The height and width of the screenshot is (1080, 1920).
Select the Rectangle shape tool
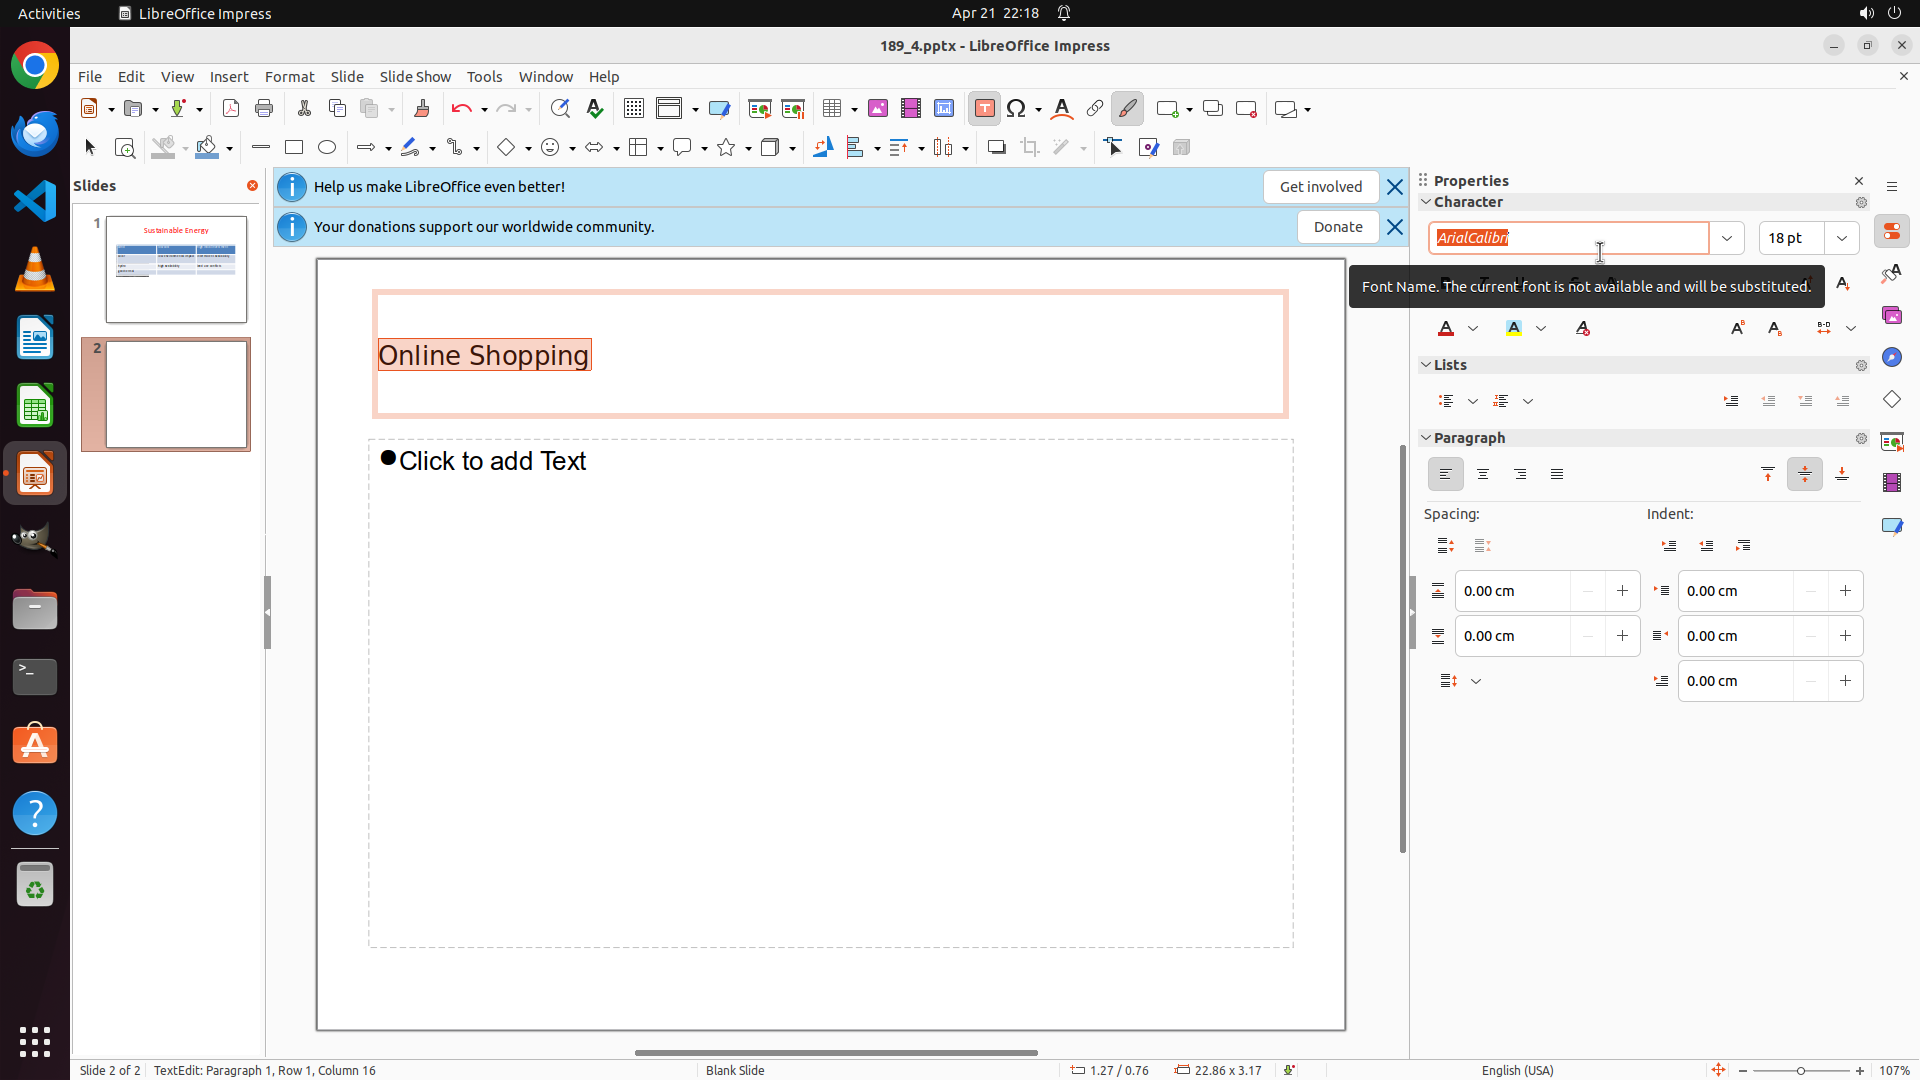(x=294, y=148)
